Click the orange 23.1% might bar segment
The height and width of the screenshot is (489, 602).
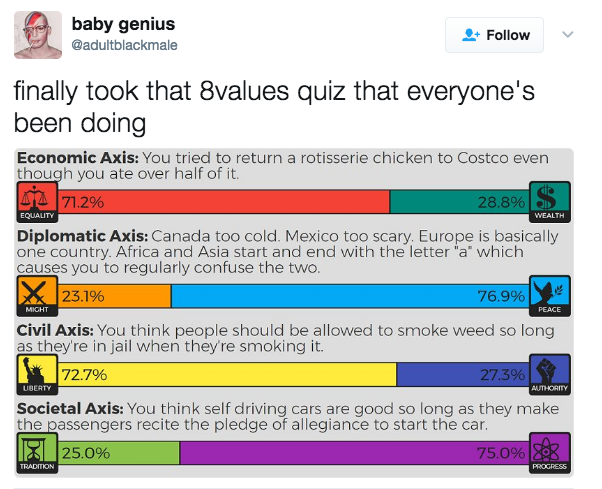pyautogui.click(x=114, y=296)
